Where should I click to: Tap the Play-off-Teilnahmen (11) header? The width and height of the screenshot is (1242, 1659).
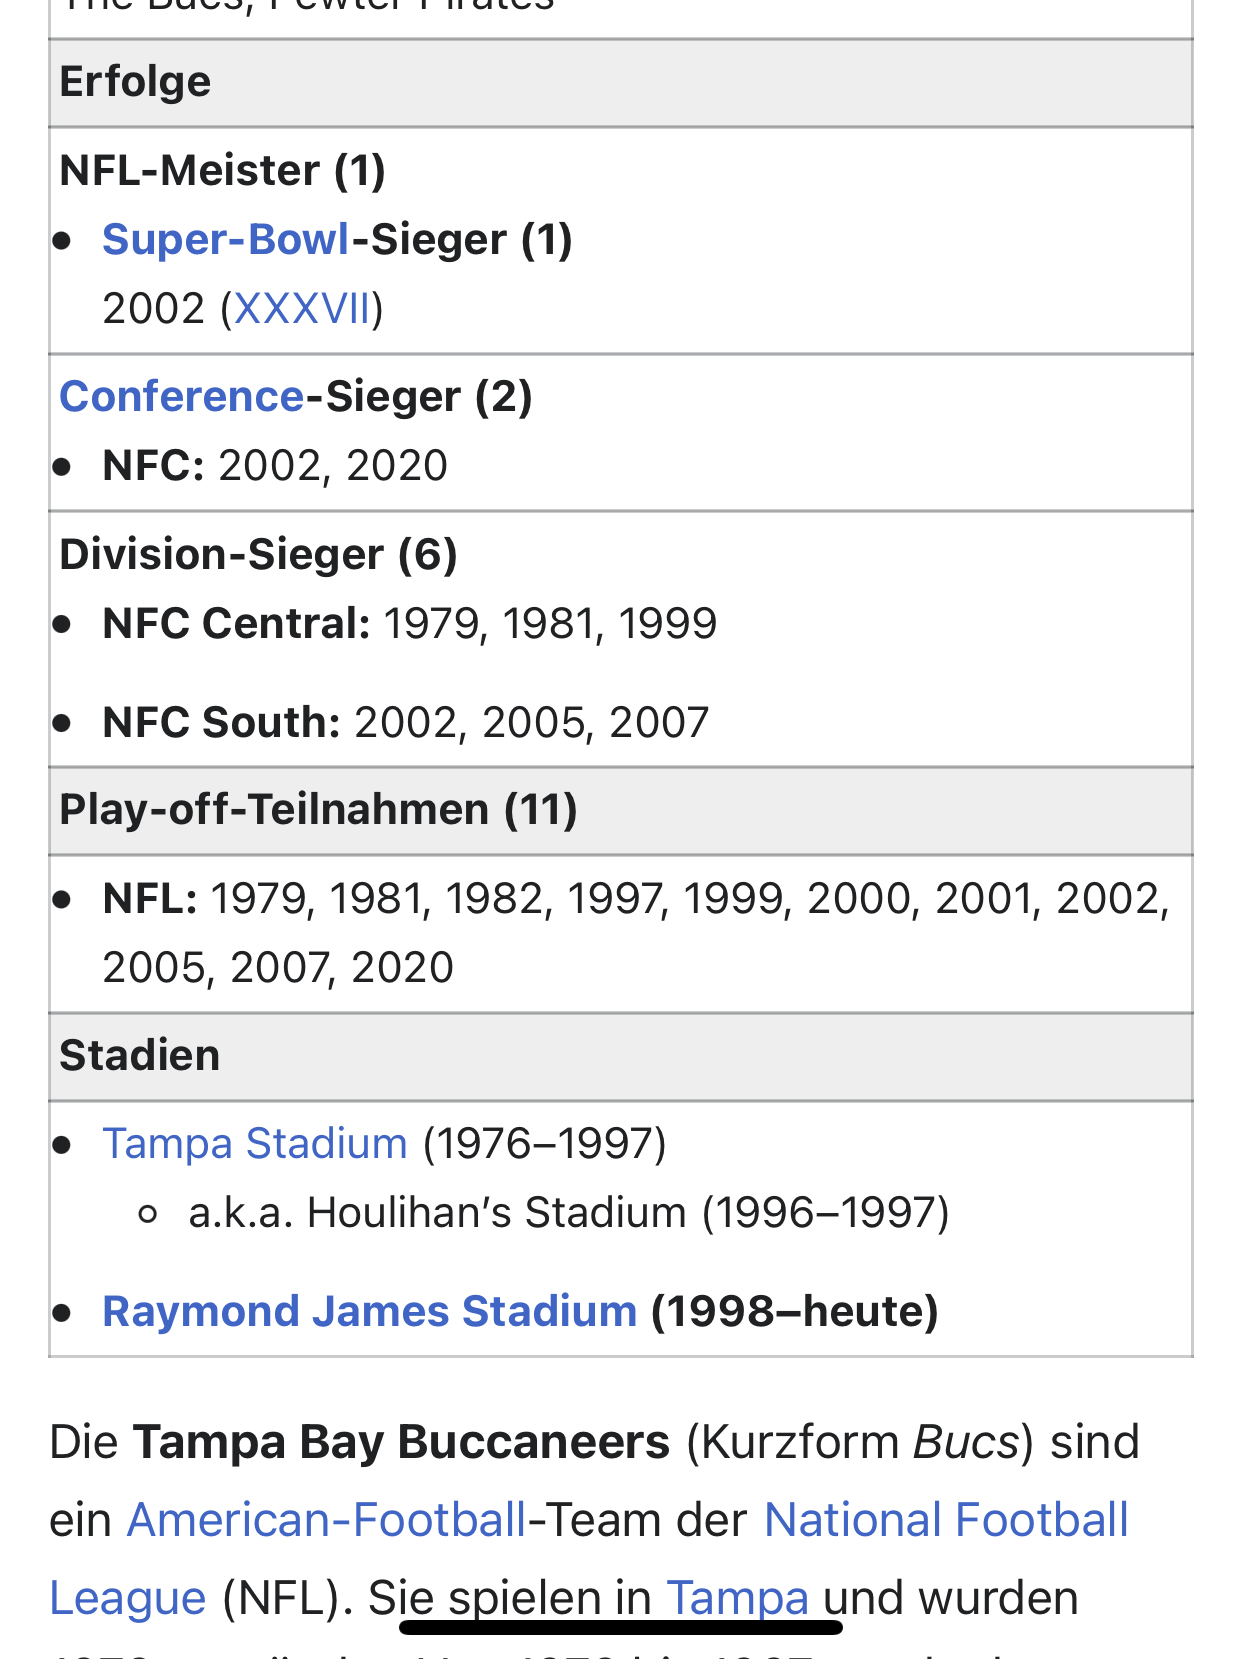pyautogui.click(x=318, y=810)
